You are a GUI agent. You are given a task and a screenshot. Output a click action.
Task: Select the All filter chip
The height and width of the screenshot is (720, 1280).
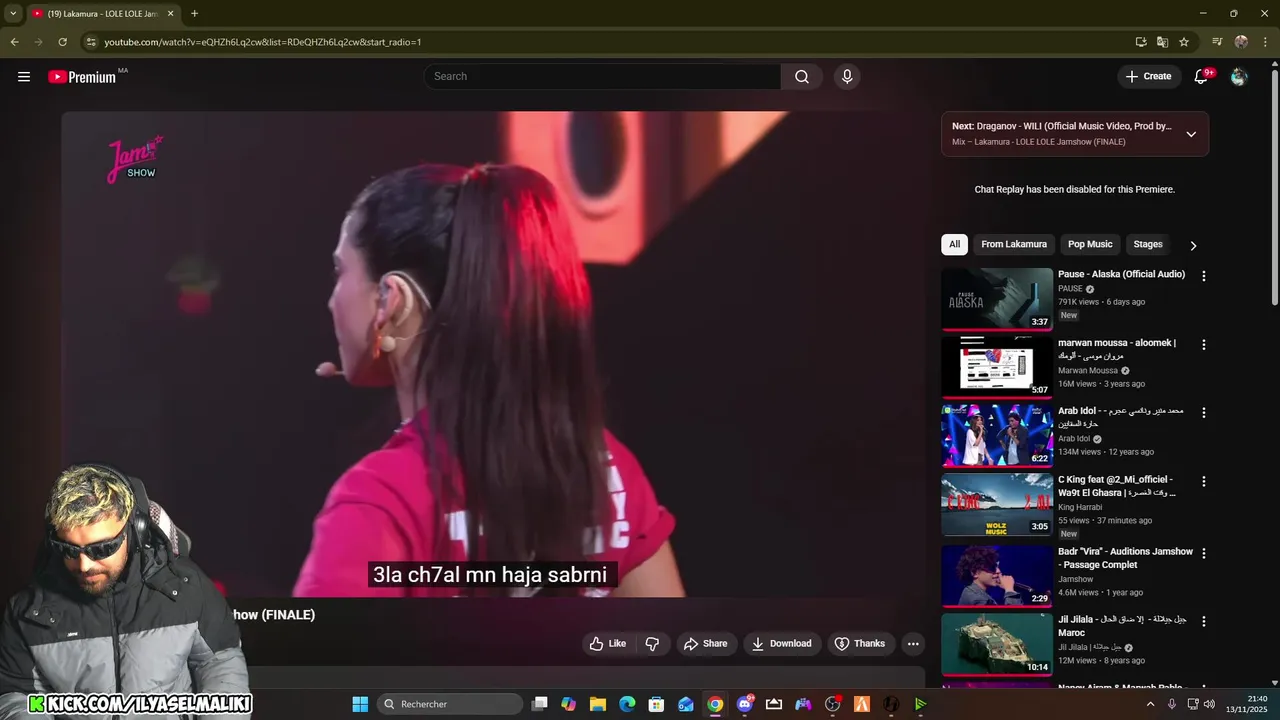[x=954, y=244]
